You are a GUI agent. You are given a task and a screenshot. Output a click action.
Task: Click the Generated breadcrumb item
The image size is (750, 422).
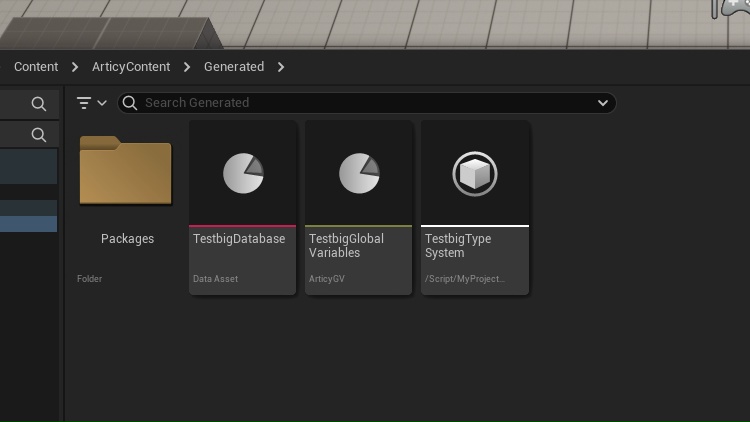point(234,67)
